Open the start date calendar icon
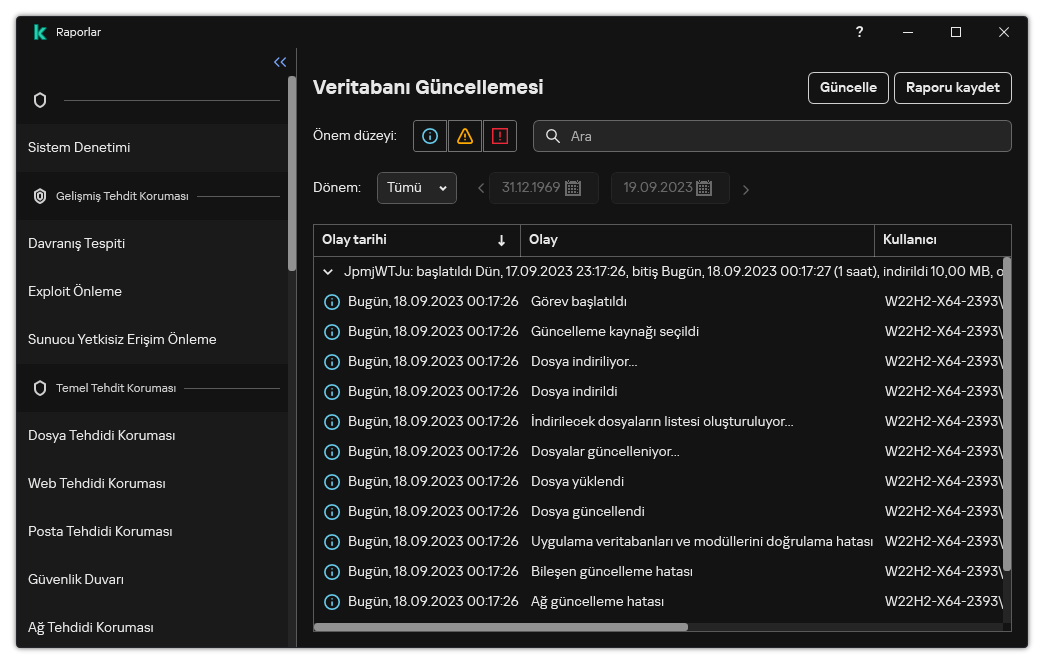The image size is (1044, 664). 573,188
